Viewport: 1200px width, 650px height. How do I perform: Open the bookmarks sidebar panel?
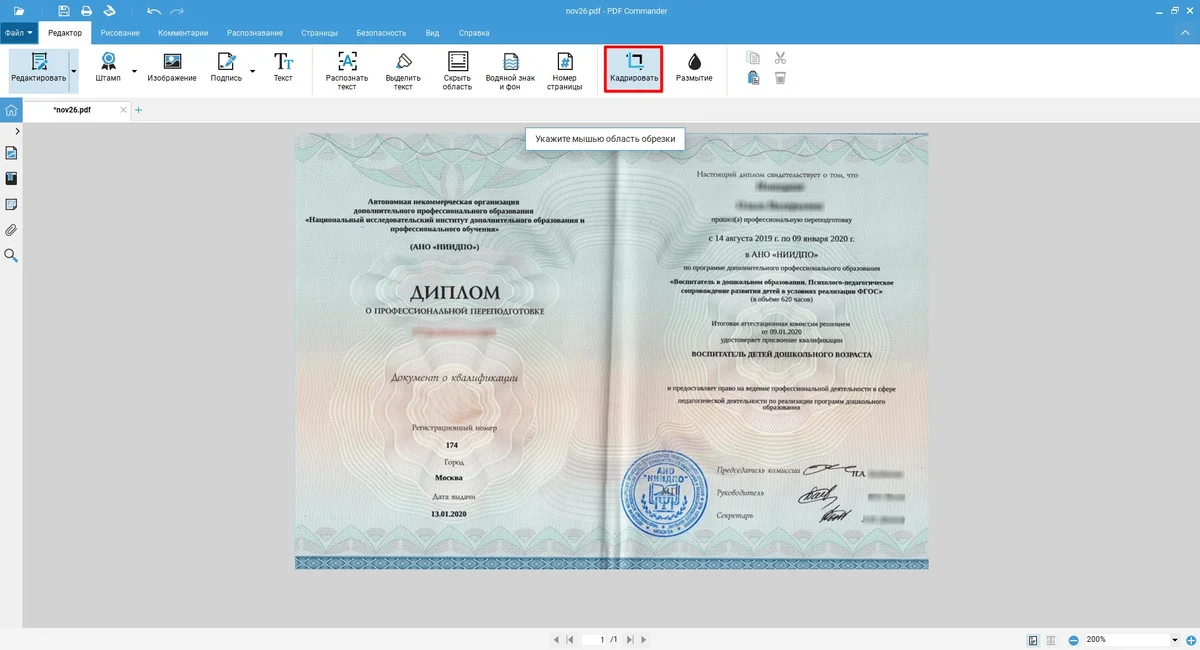(11, 179)
